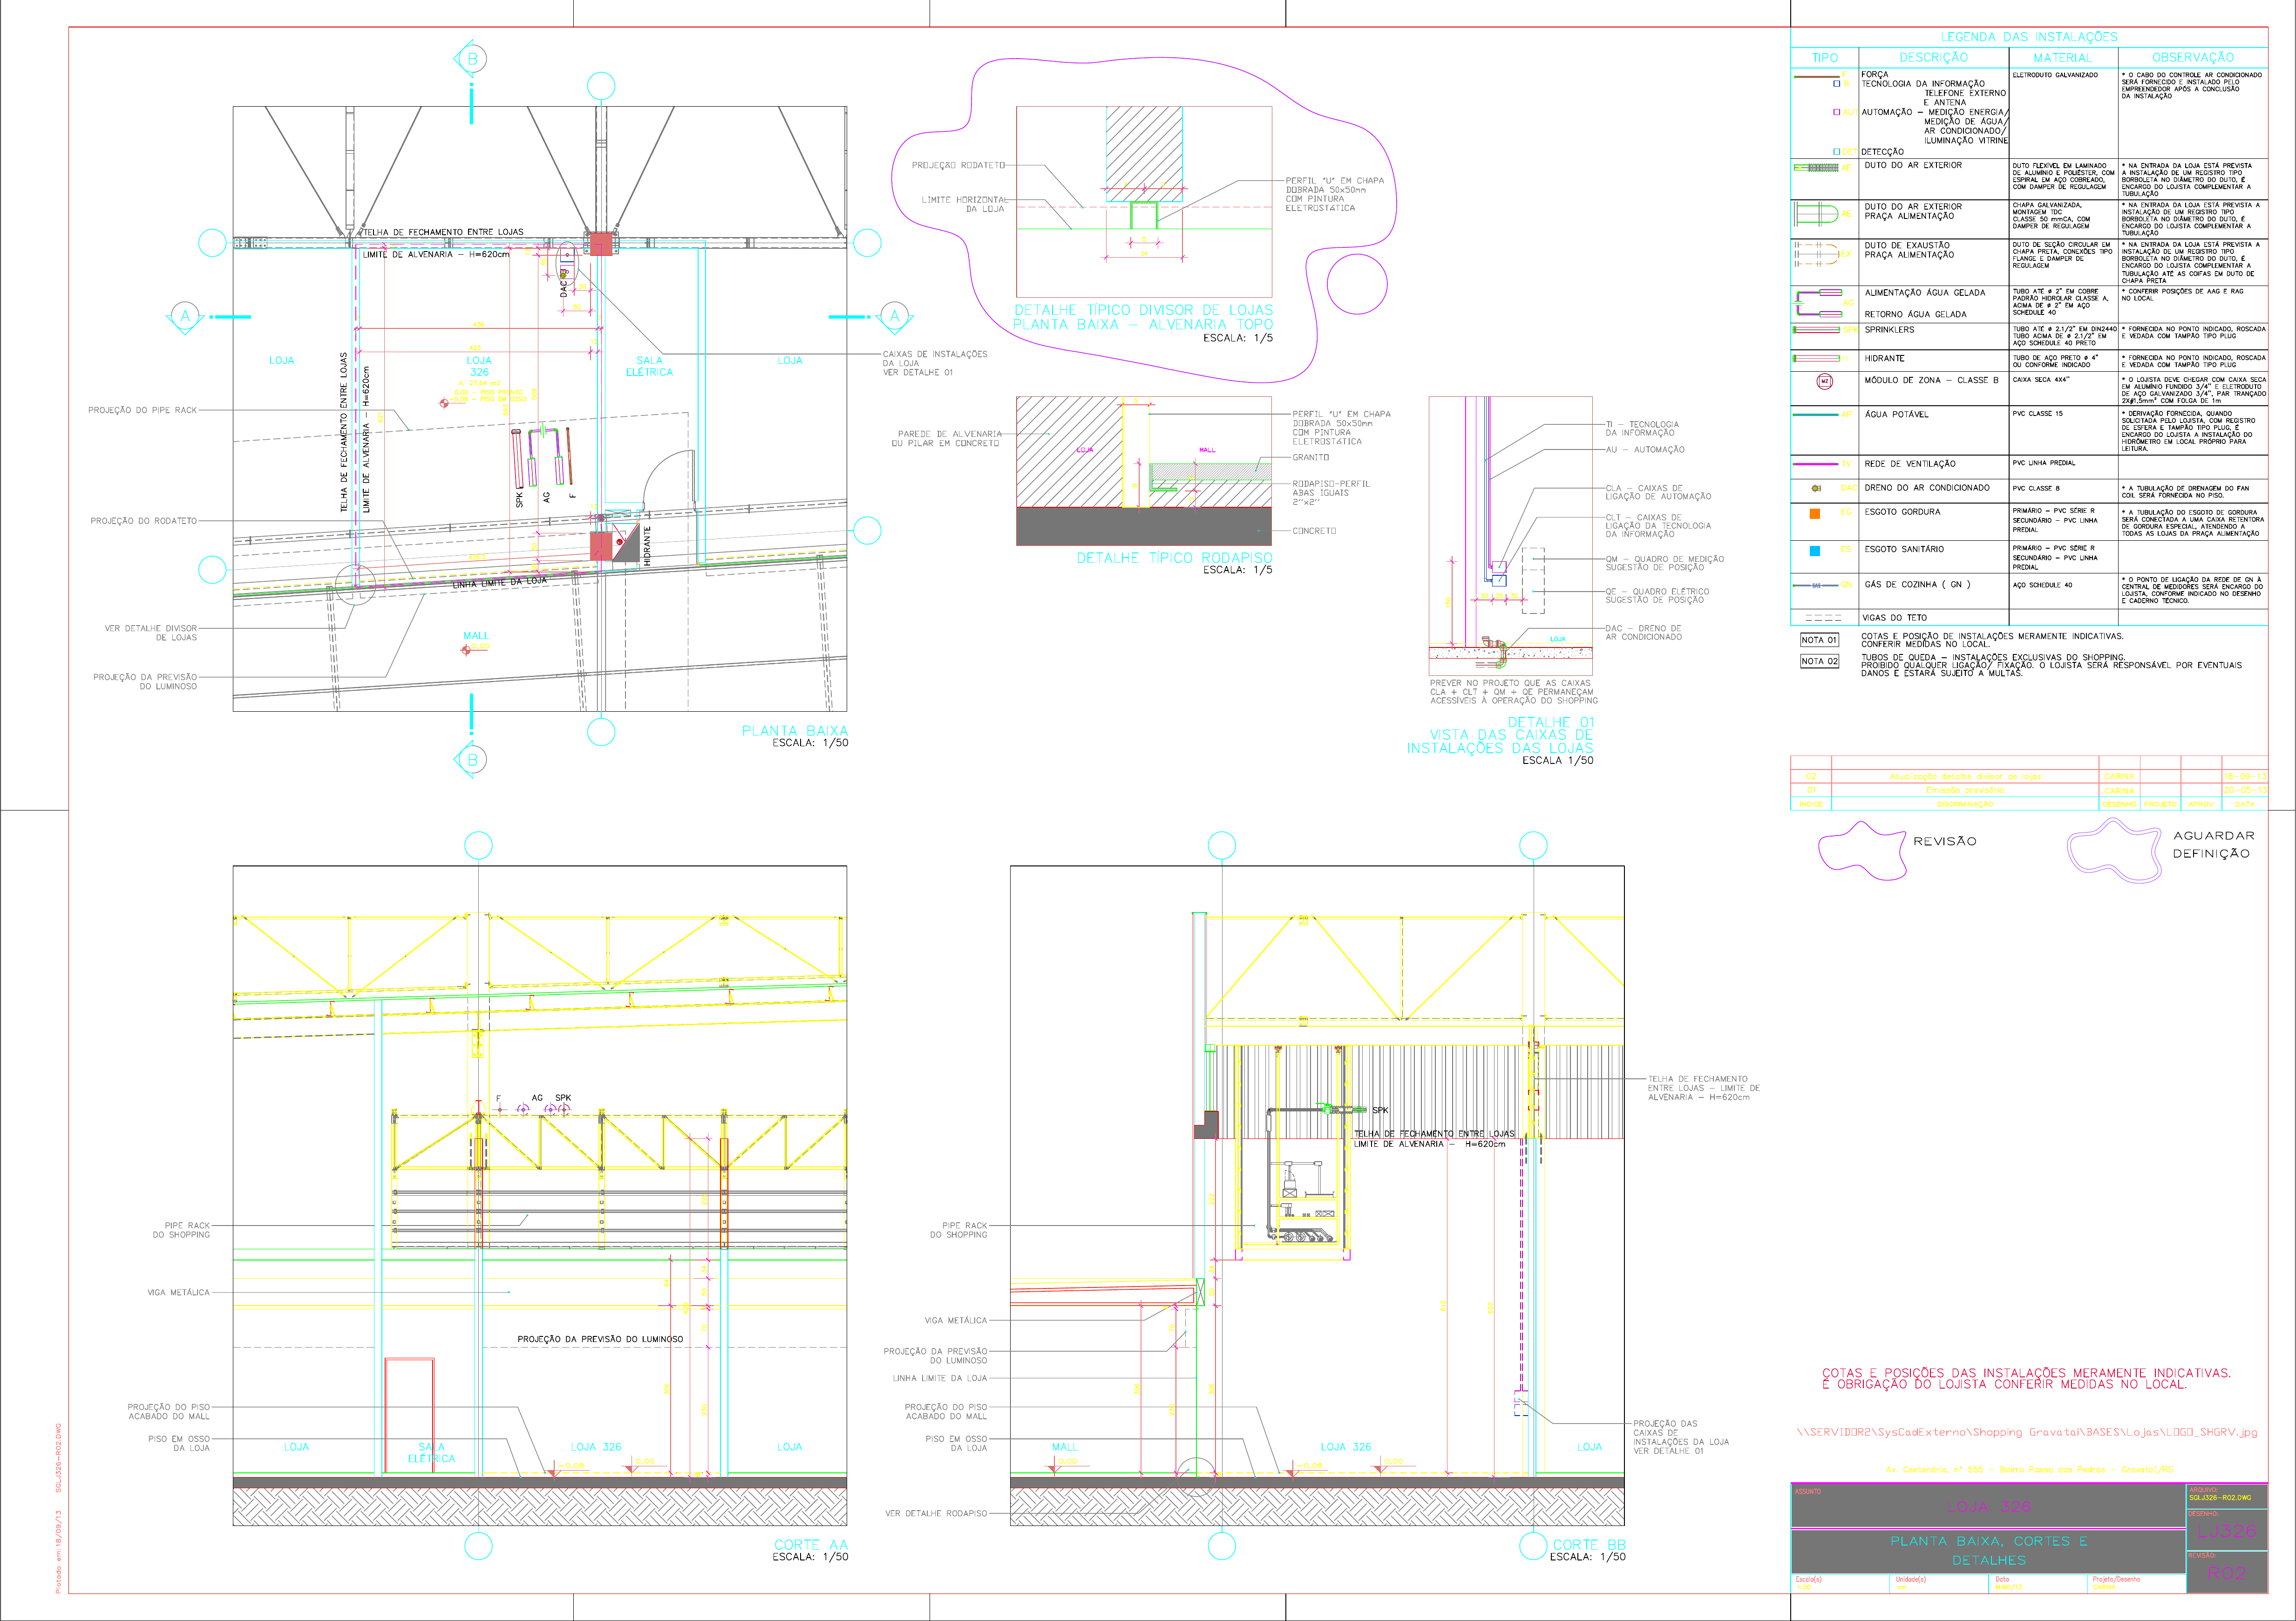This screenshot has height=1621, width=2296.
Task: Click the PLANTA BAIXA drawing title
Action: [794, 731]
